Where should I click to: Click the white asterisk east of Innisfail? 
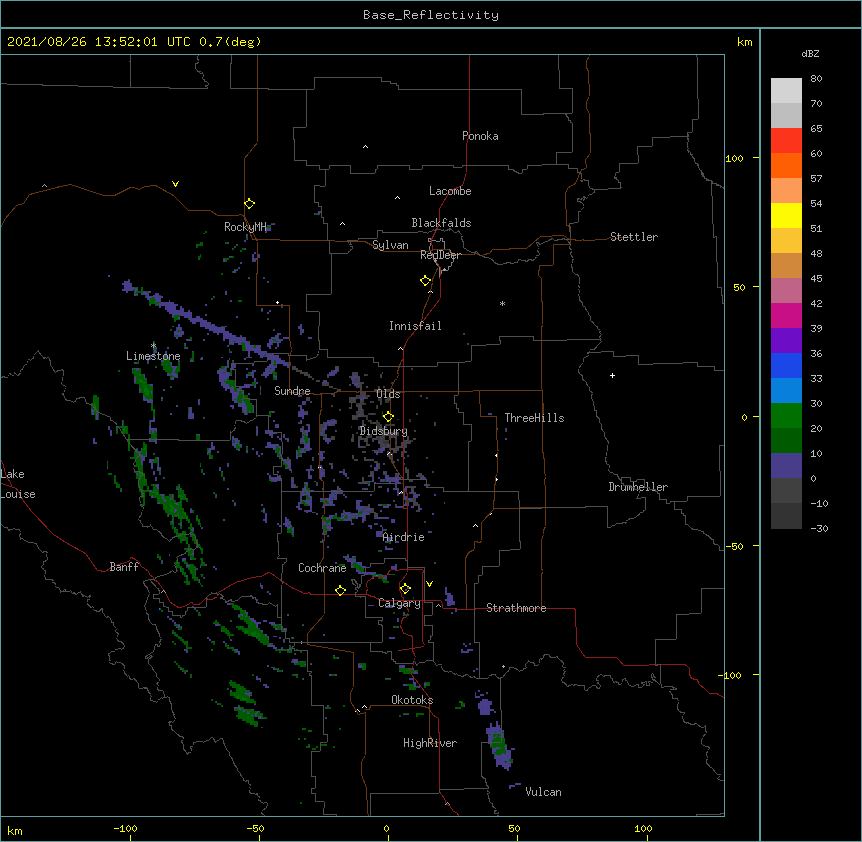pos(502,303)
